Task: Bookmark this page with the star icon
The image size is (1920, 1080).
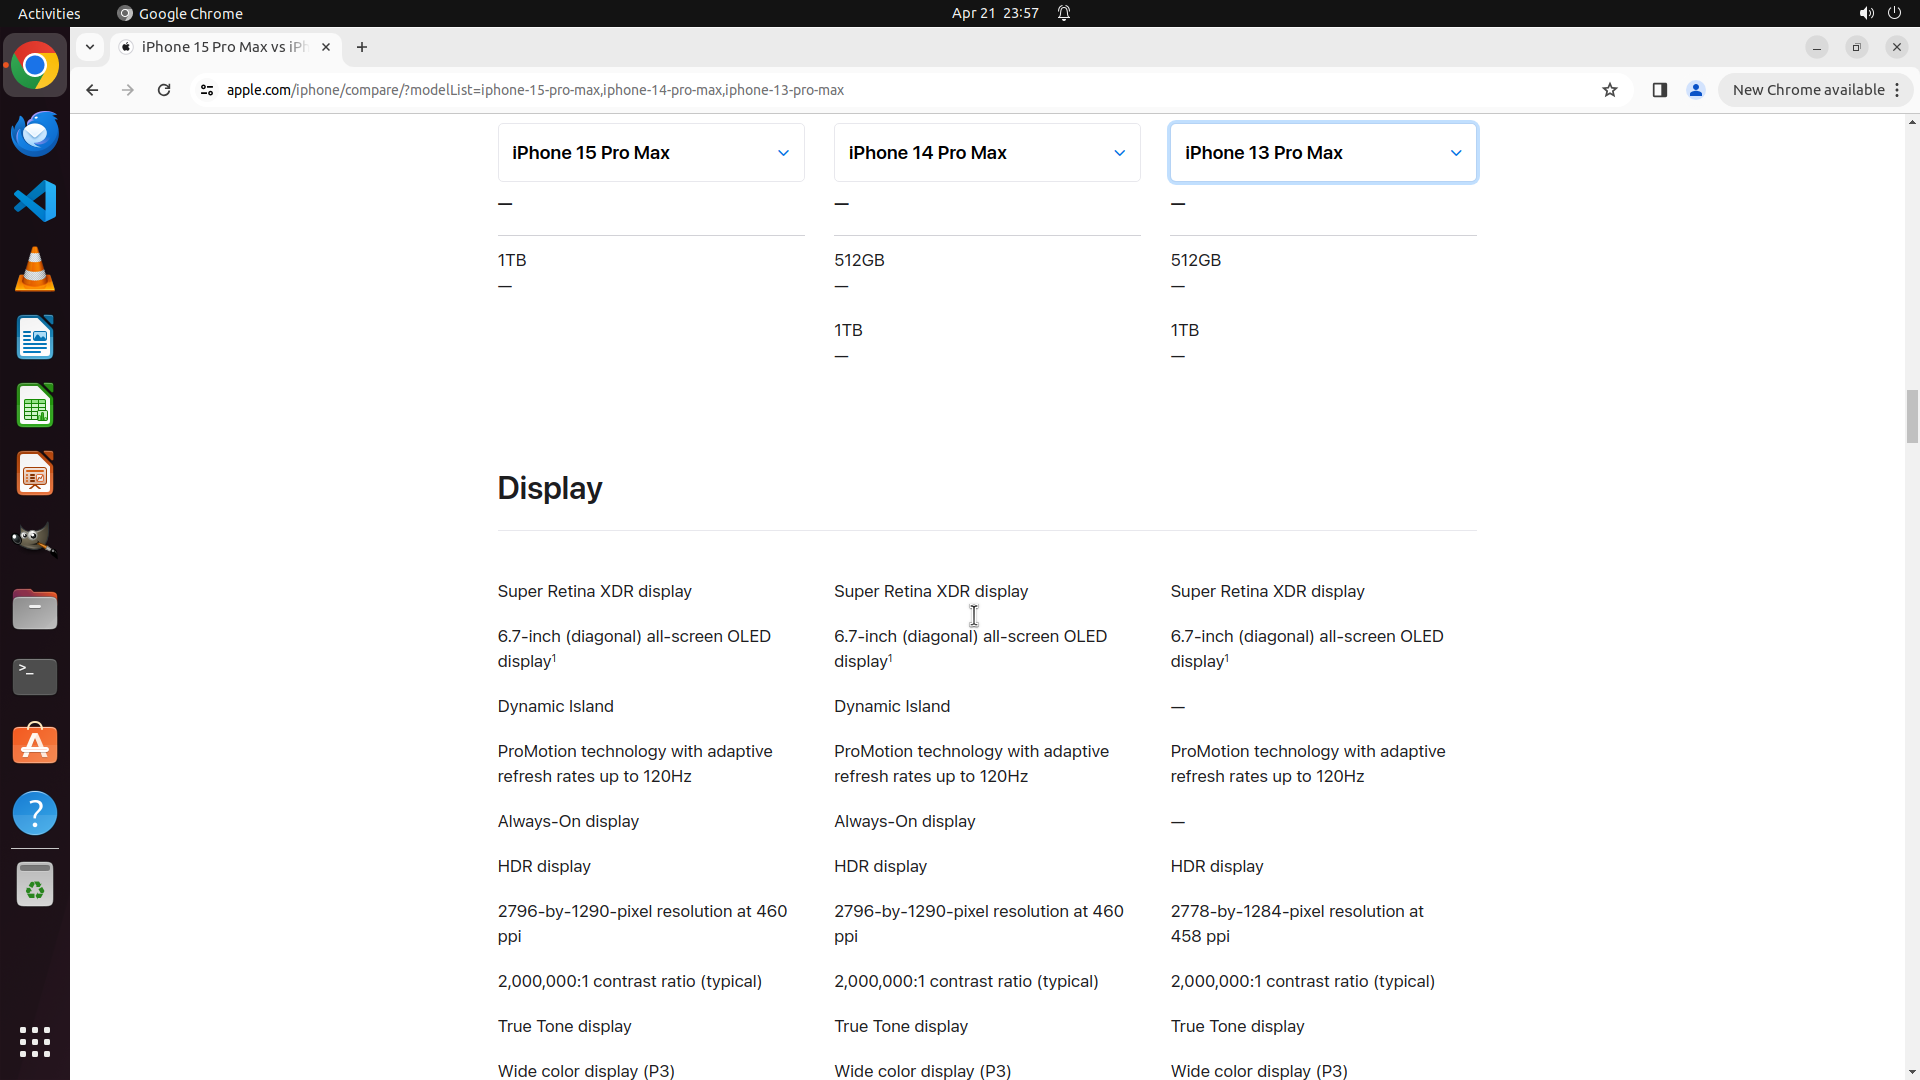Action: pos(1609,90)
